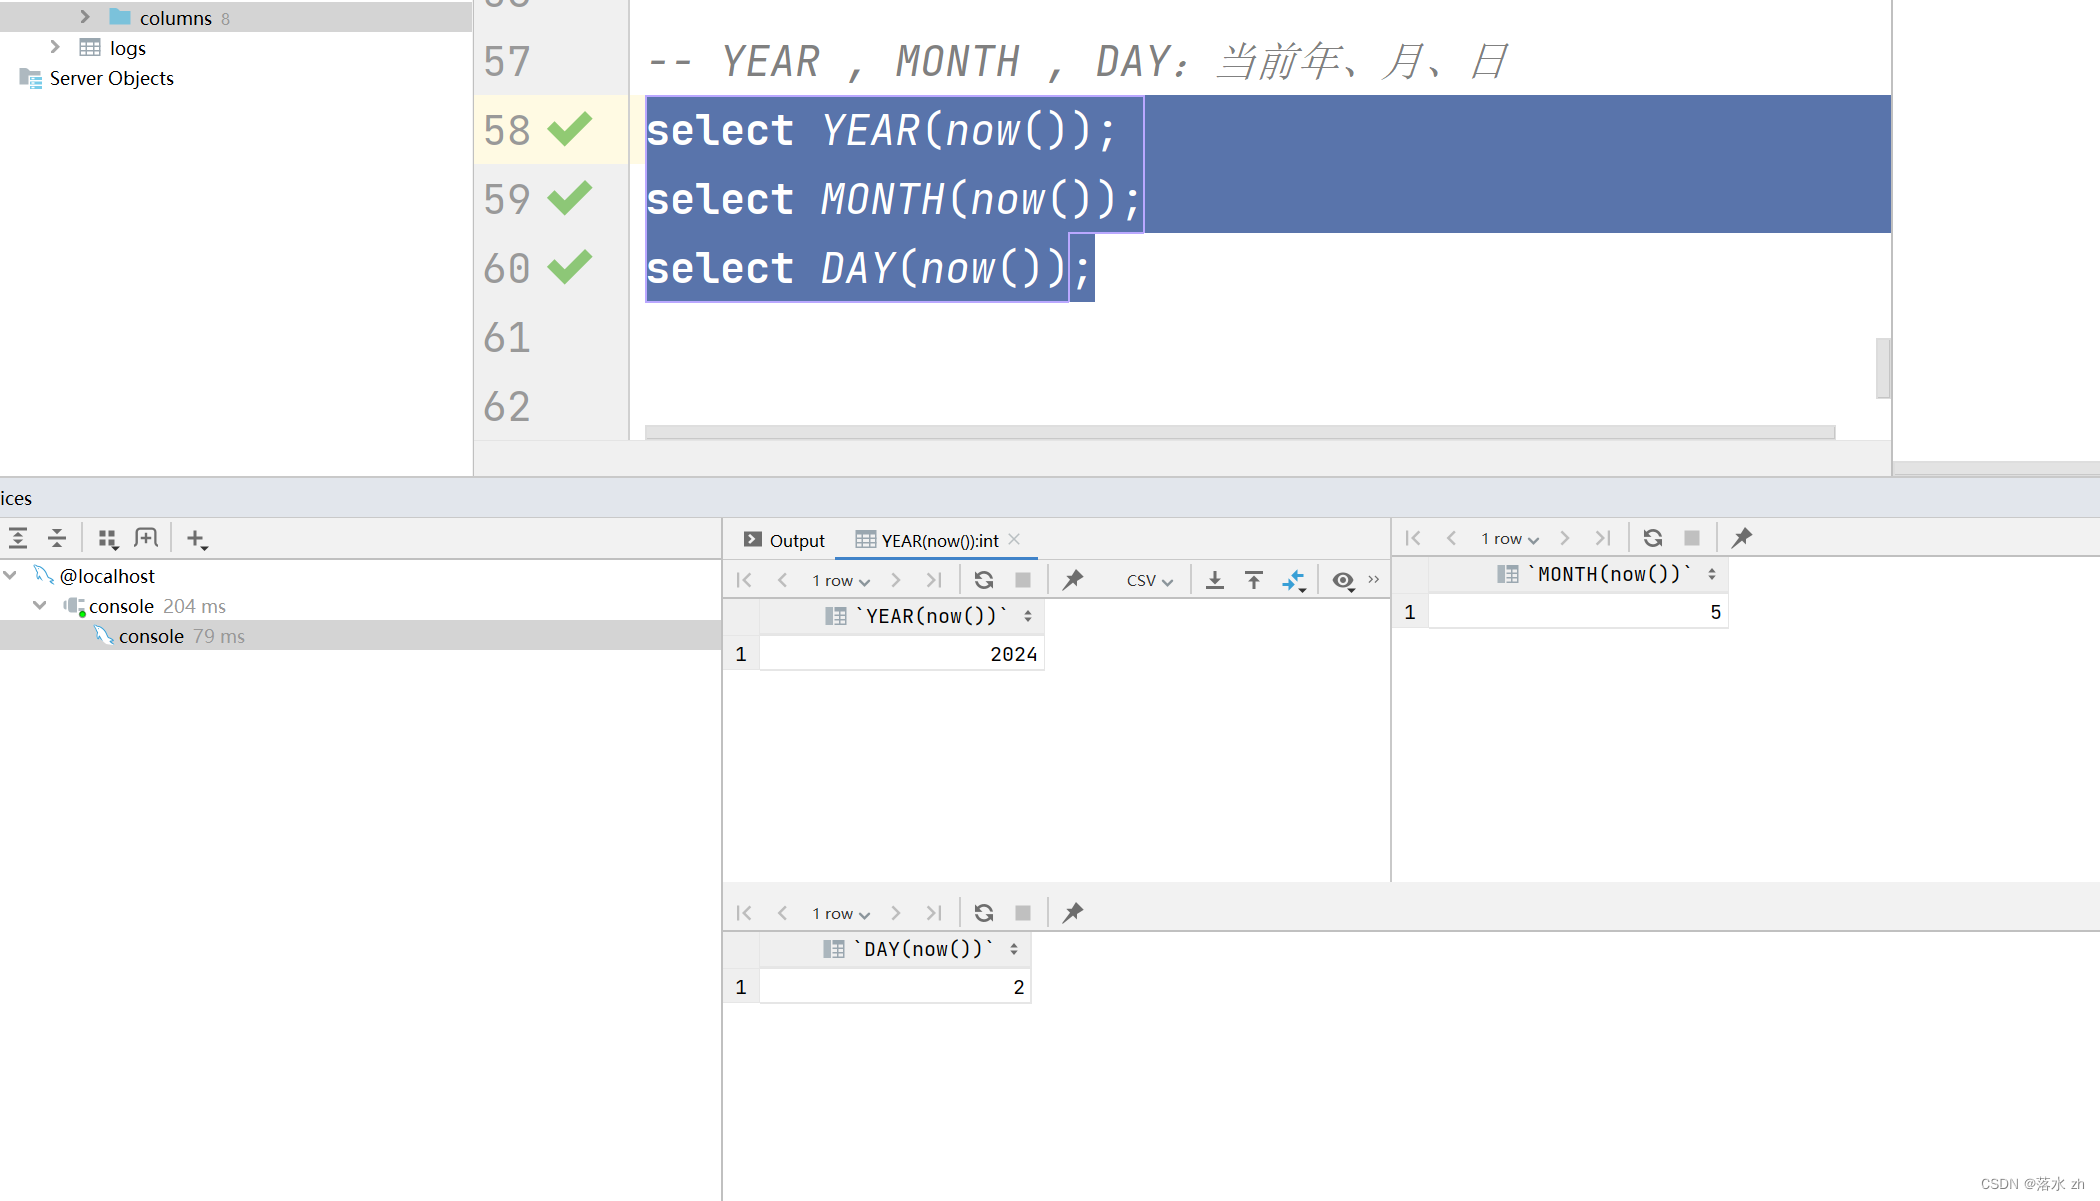Sort by MONTH(now()) column arrows
The height and width of the screenshot is (1201, 2100).
click(1712, 574)
